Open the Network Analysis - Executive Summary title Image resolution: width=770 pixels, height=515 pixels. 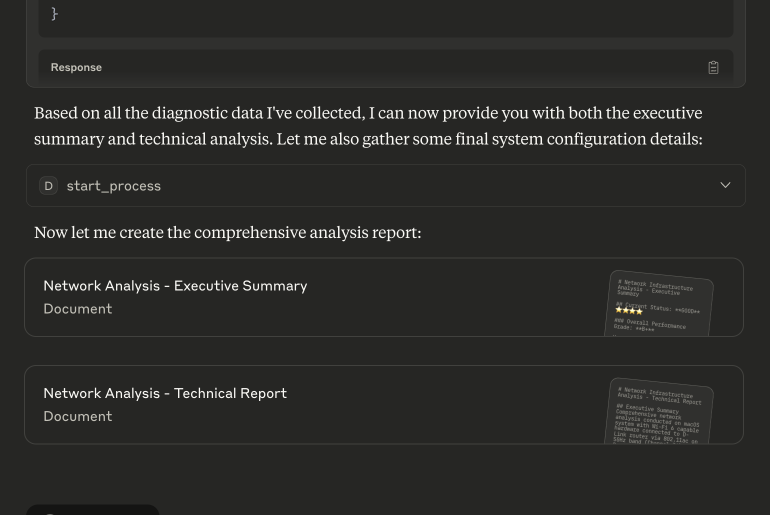point(175,286)
